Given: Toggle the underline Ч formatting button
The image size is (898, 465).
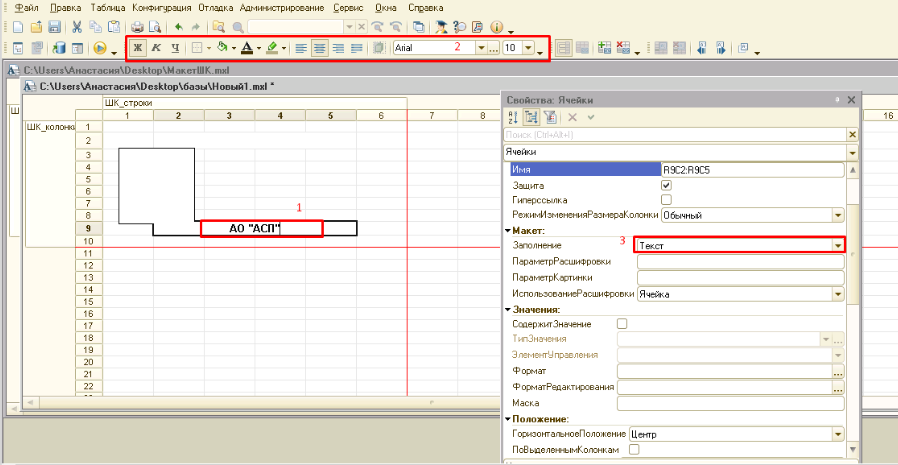Looking at the screenshot, I should point(175,49).
